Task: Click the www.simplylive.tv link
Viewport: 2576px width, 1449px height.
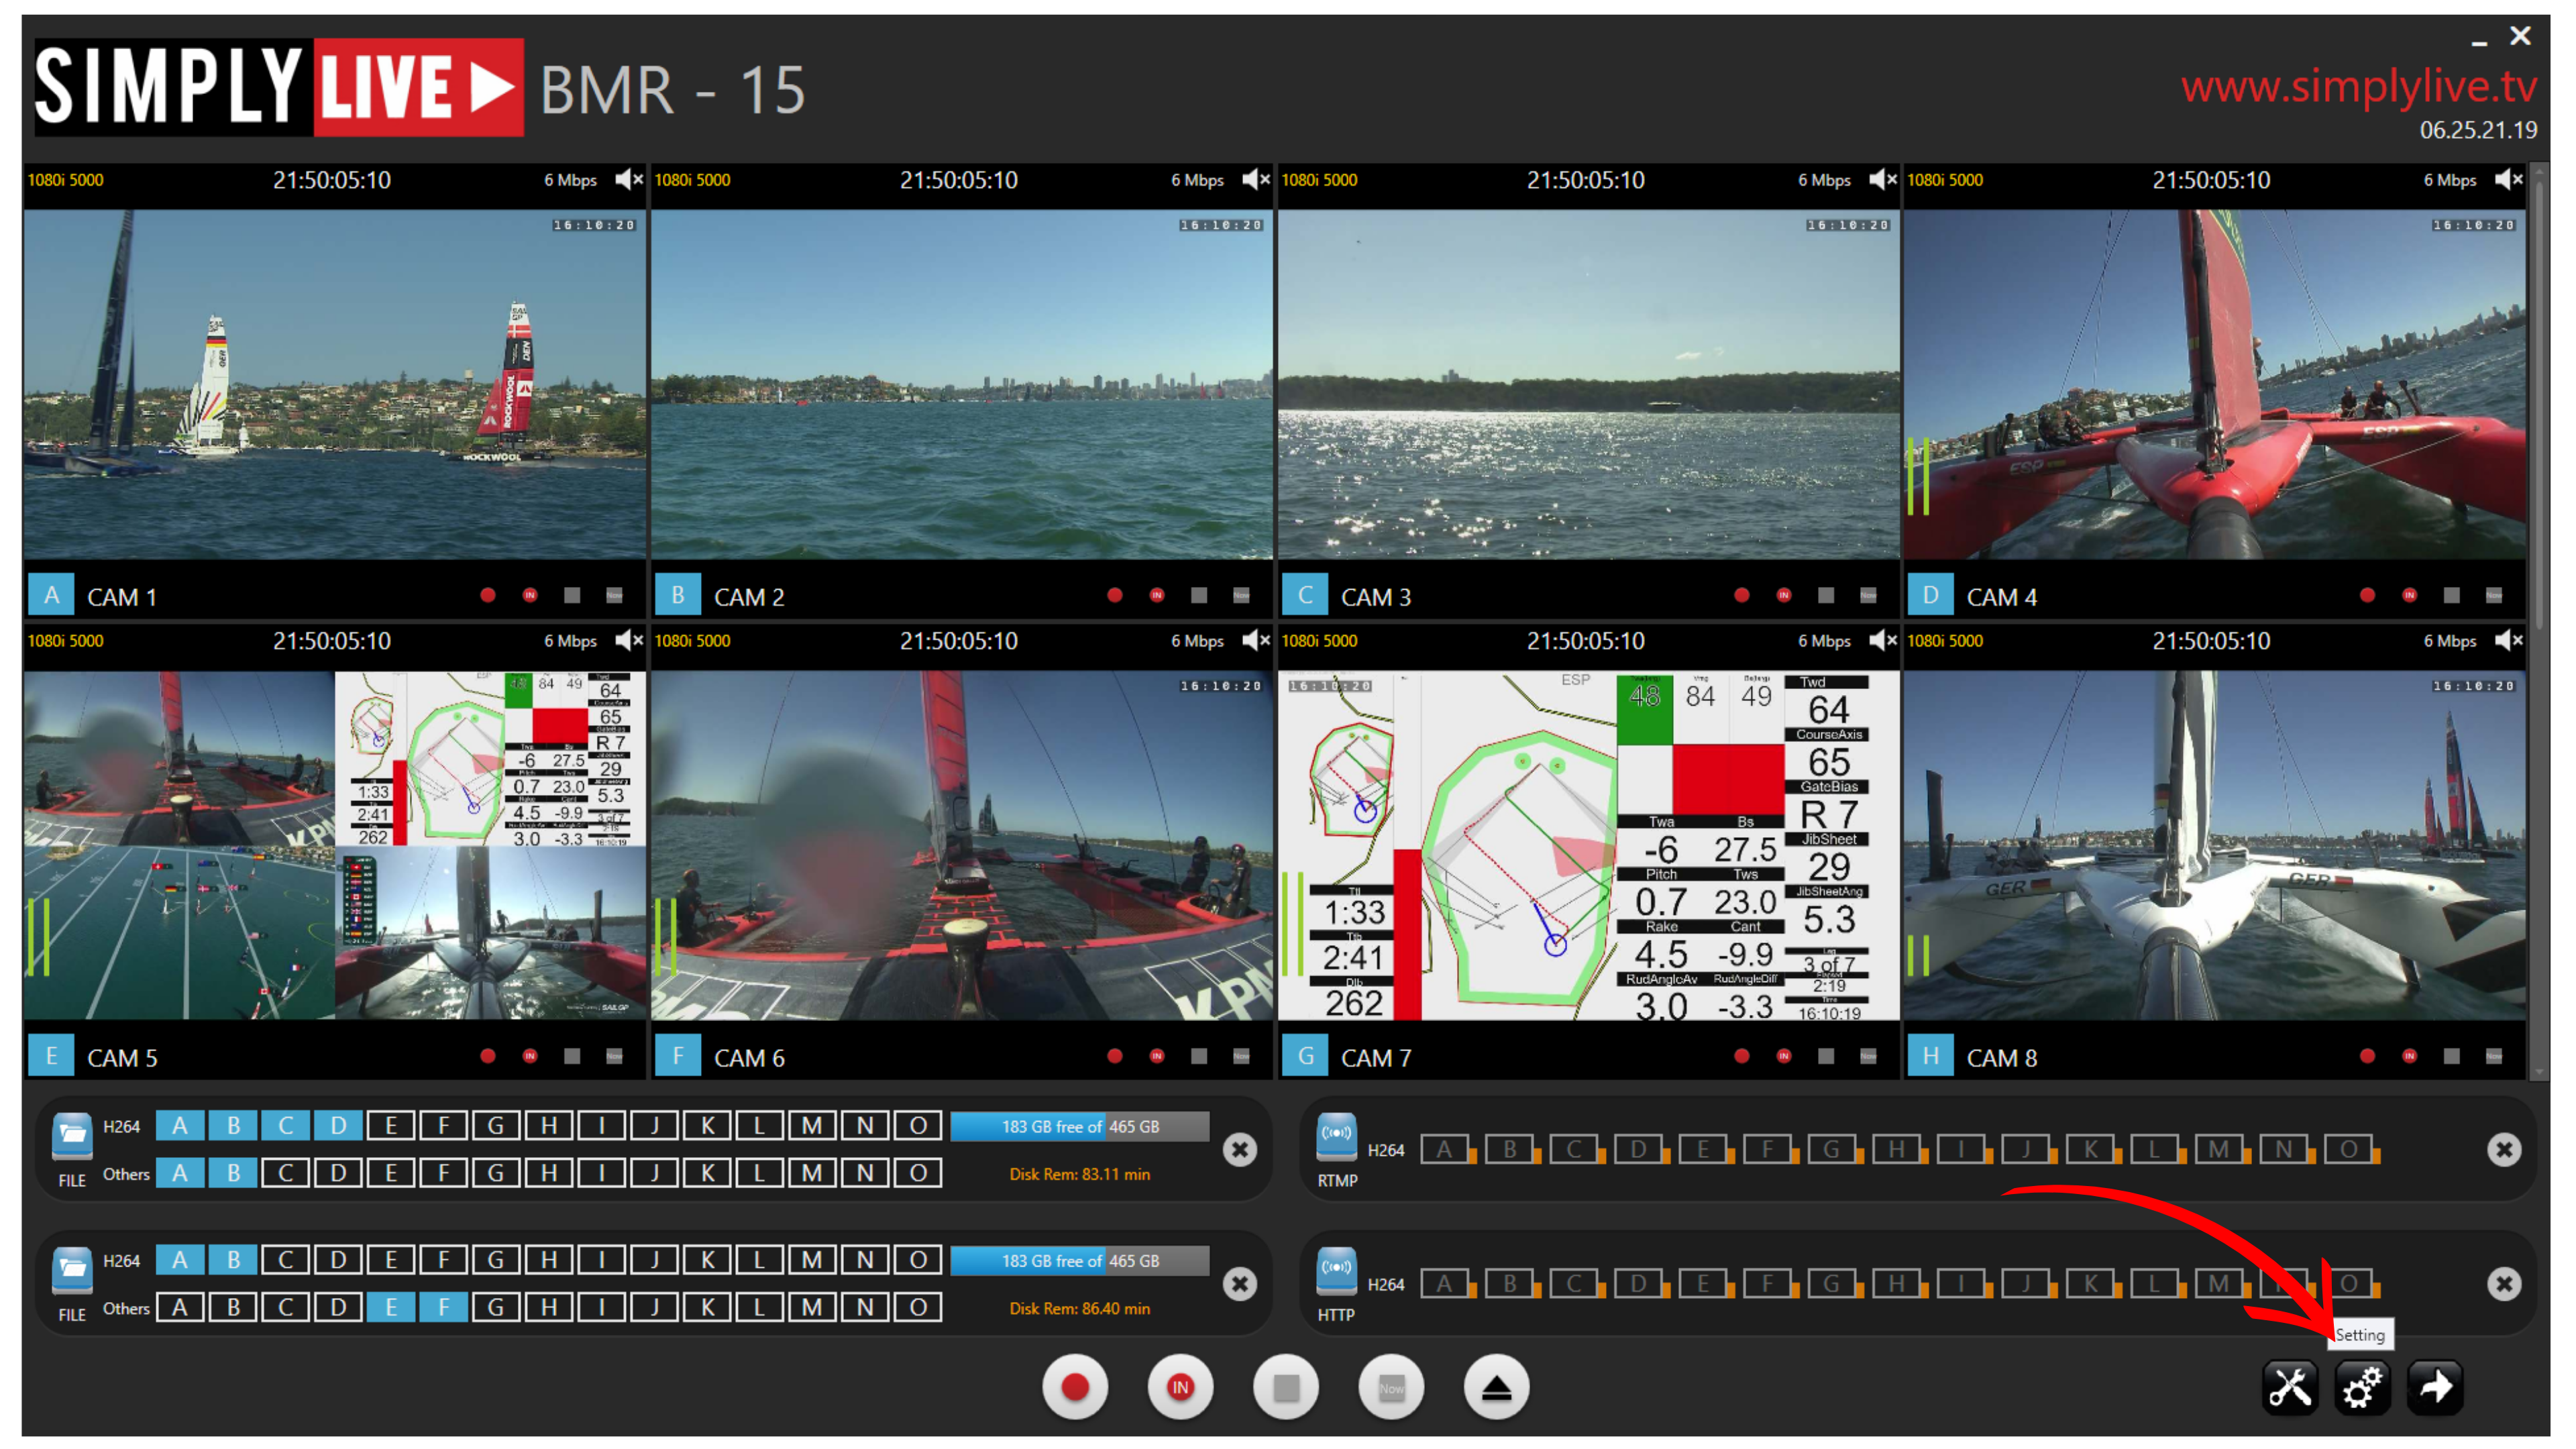Action: click(2359, 86)
